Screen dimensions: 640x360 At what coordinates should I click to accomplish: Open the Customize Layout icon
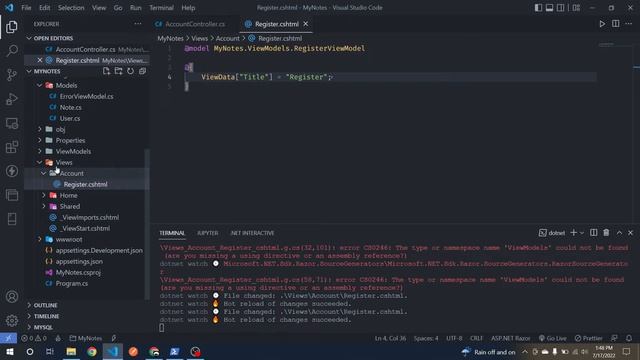click(576, 7)
